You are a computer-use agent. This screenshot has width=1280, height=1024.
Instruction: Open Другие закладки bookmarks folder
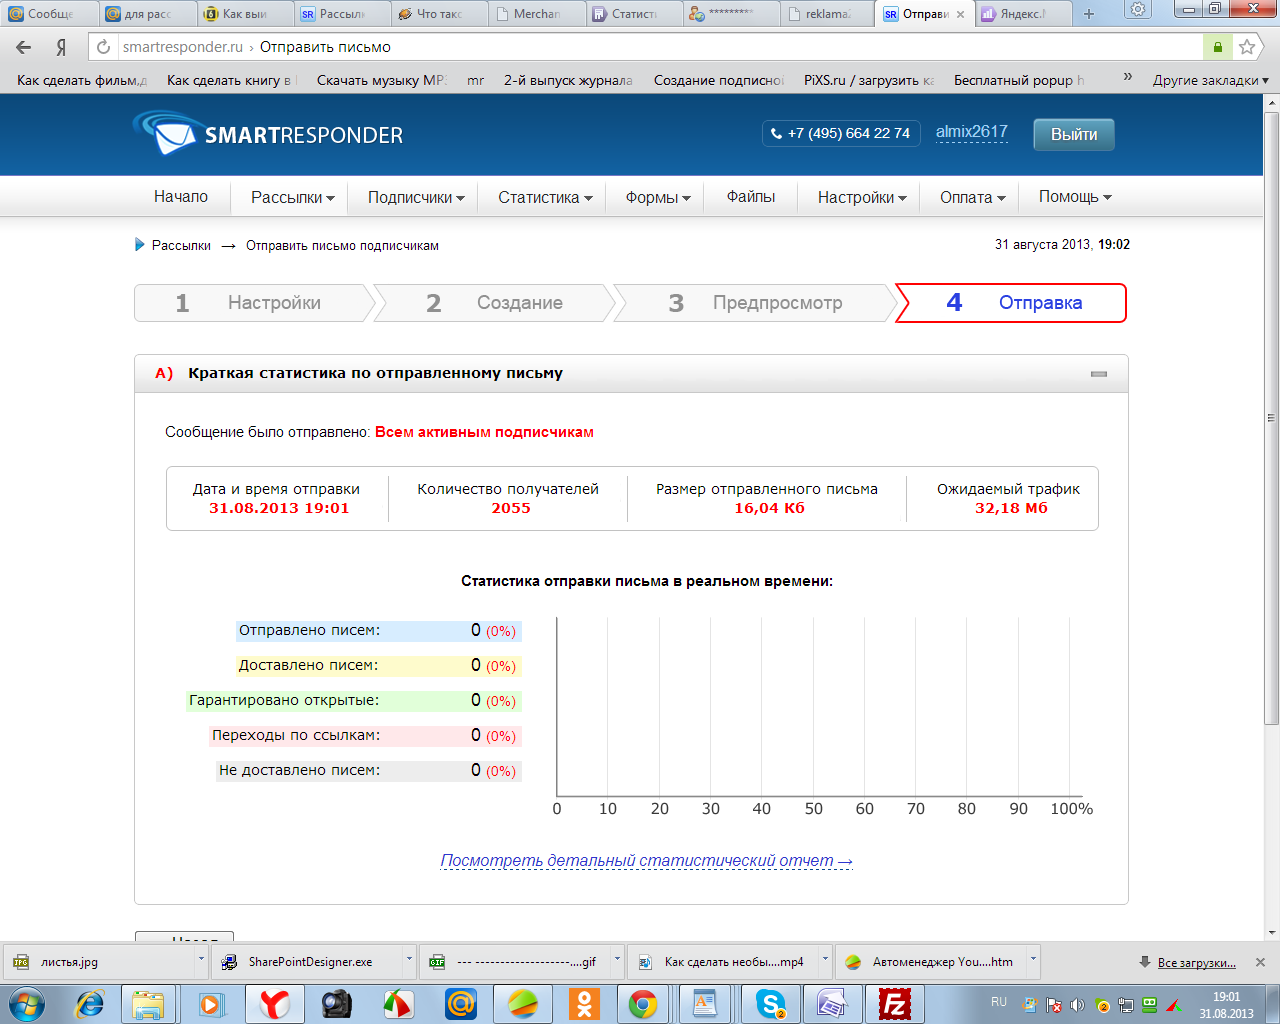pyautogui.click(x=1210, y=80)
